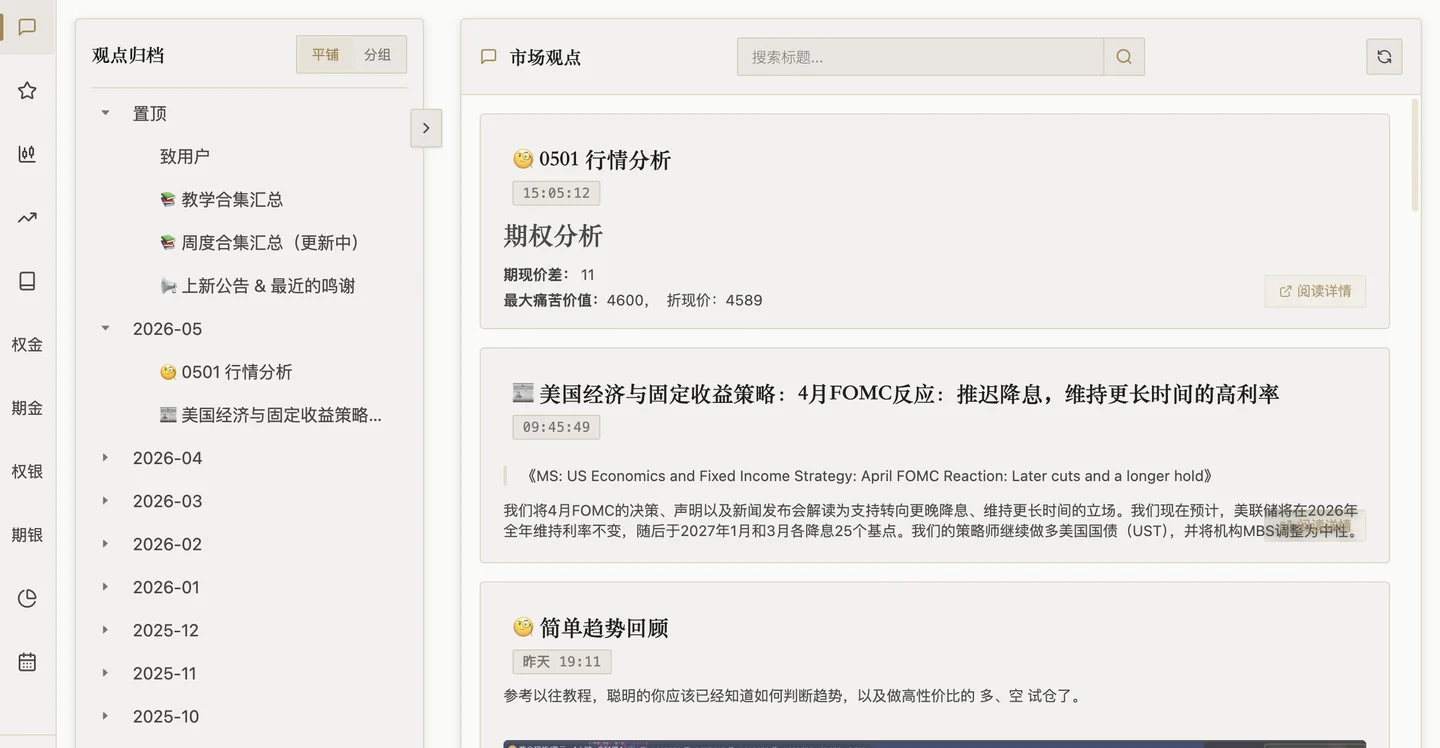Screen dimensions: 1440x748
Task: Click 阅读详情 button on 0501 card
Action: pos(1315,291)
